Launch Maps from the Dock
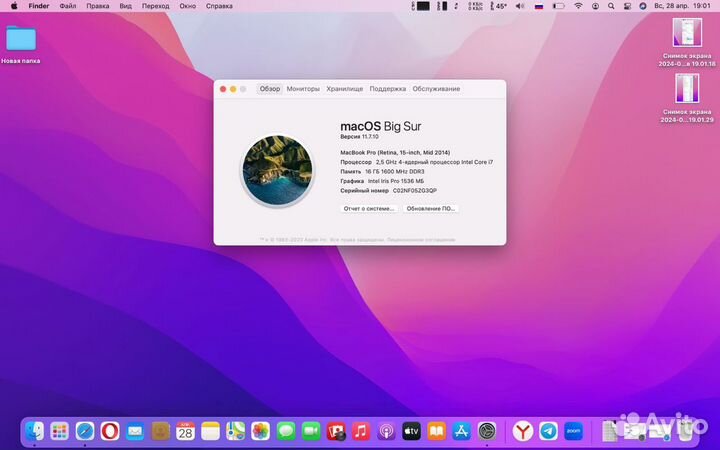720x450 pixels. click(x=236, y=431)
